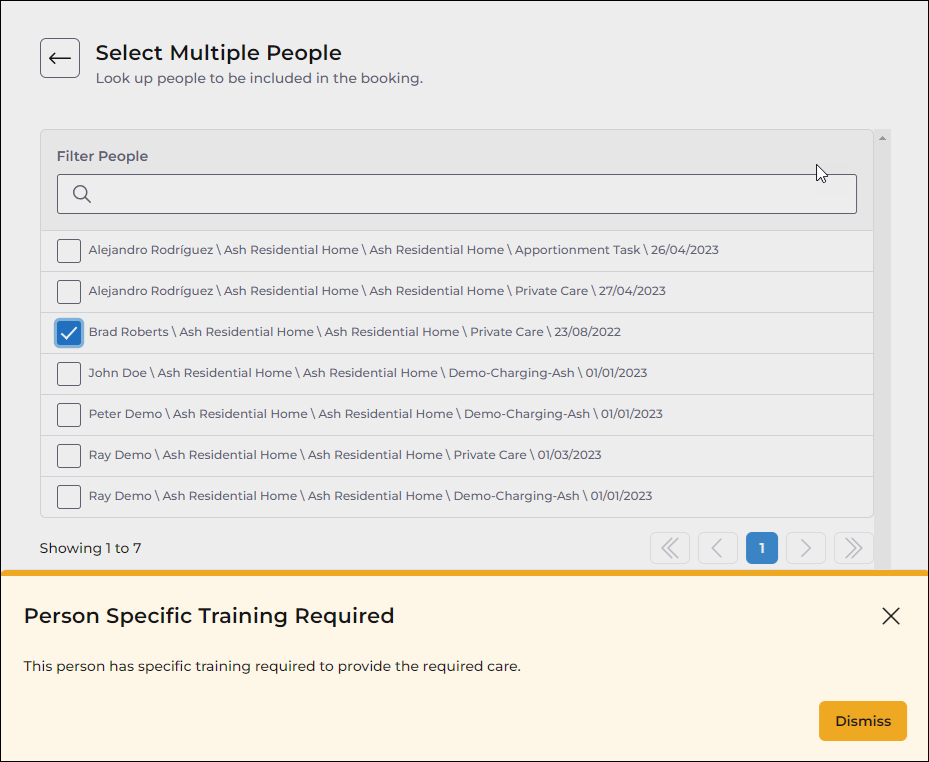Untick the Brad Roberts checkbox
Viewport: 929px width, 762px height.
tap(69, 332)
